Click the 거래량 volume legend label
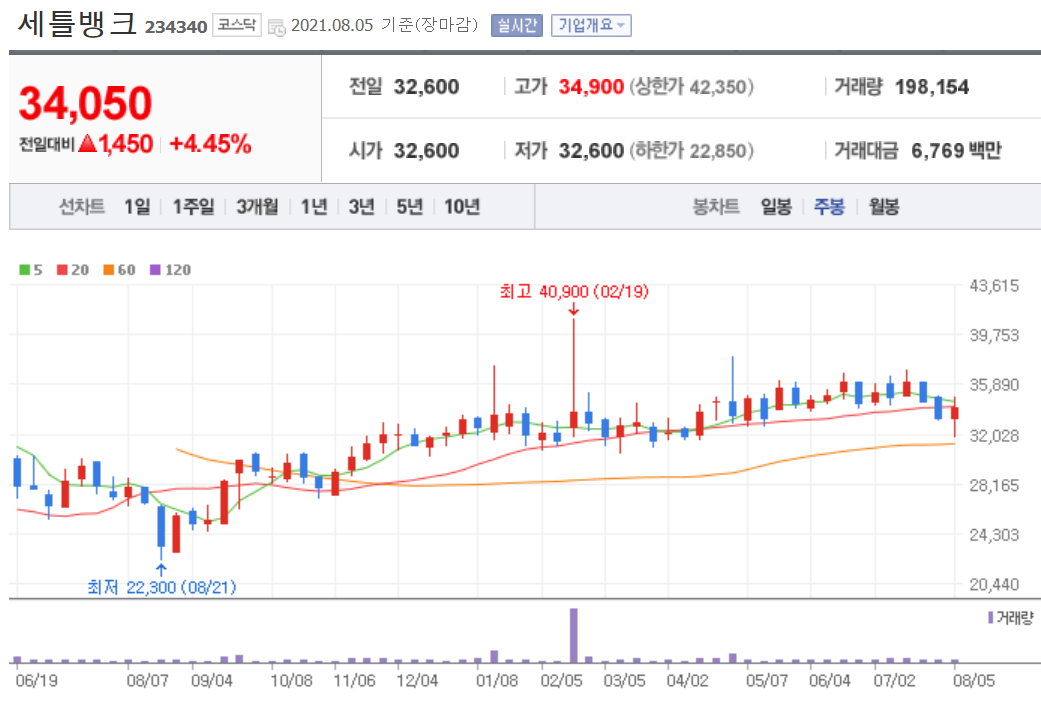The width and height of the screenshot is (1041, 701). point(1010,618)
